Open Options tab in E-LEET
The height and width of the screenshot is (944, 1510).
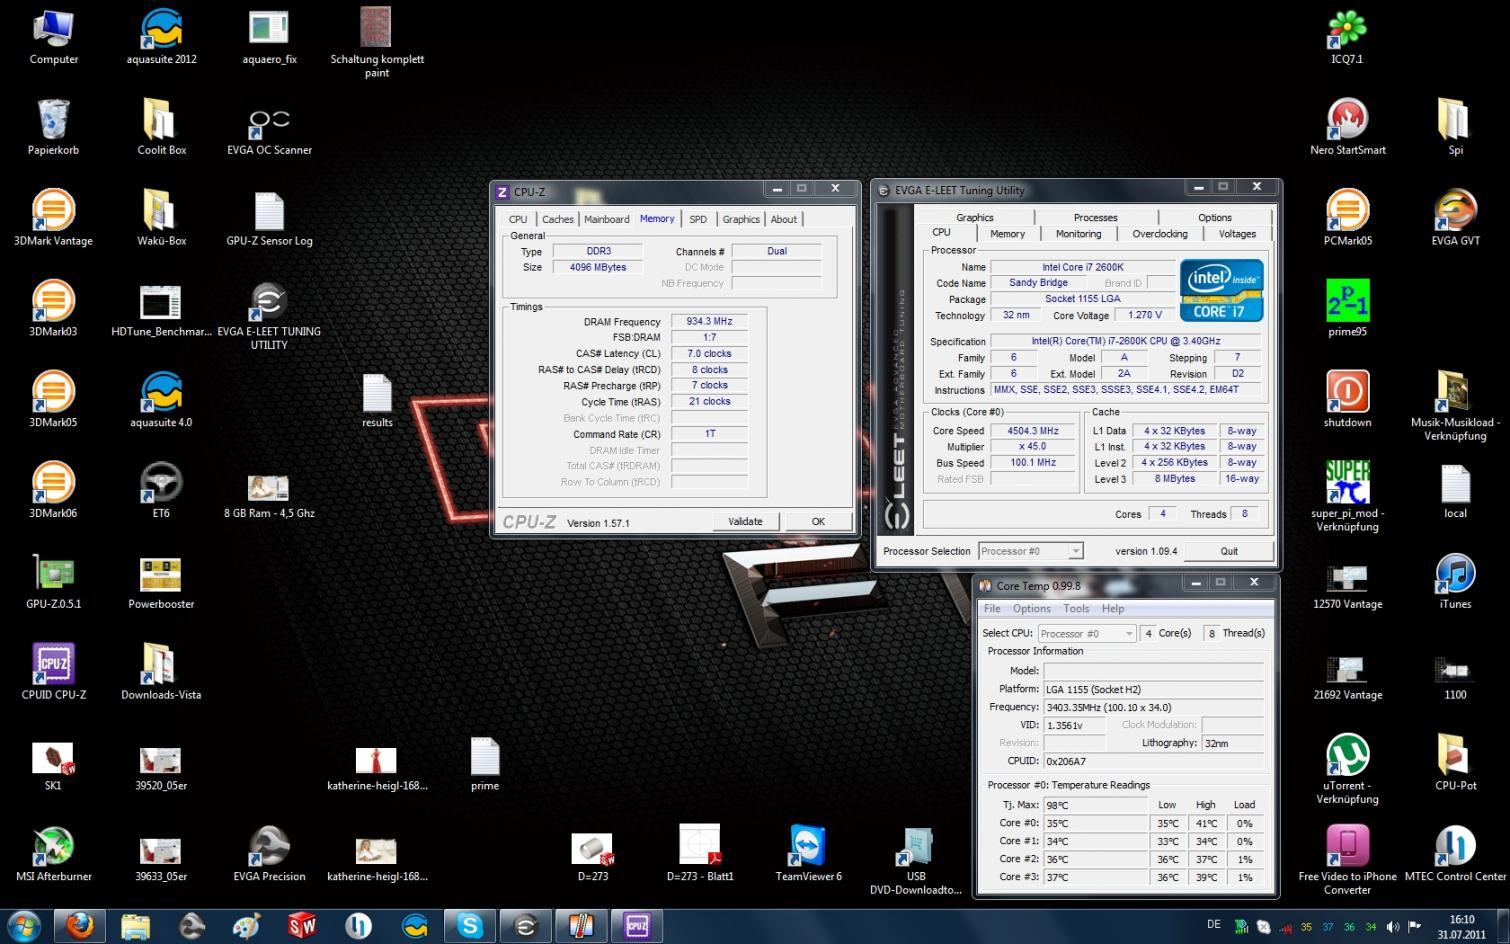click(1214, 217)
